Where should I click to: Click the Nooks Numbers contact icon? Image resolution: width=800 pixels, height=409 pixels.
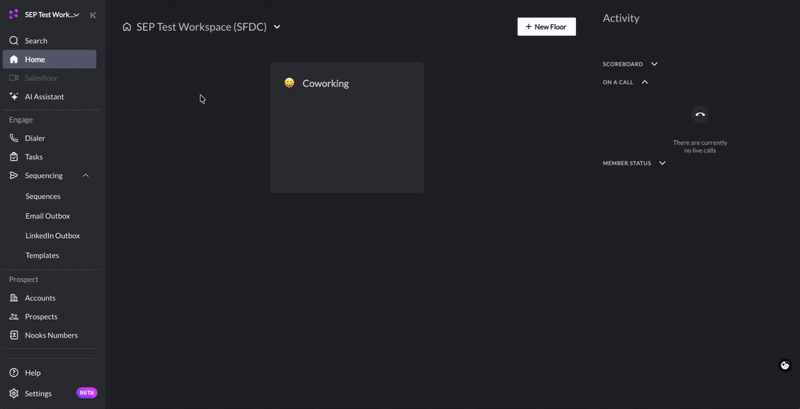tap(14, 335)
